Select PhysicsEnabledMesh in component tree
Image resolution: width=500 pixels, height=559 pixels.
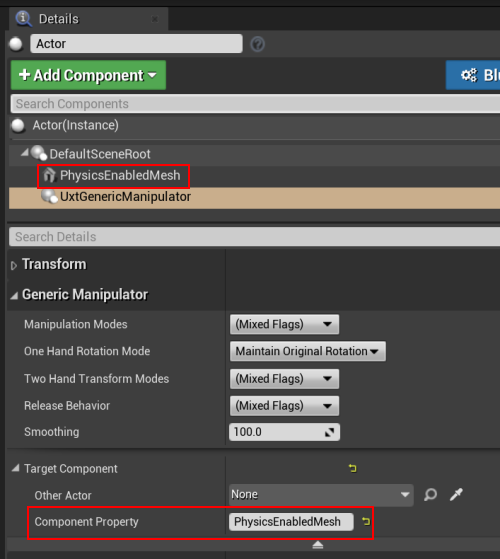[x=120, y=175]
